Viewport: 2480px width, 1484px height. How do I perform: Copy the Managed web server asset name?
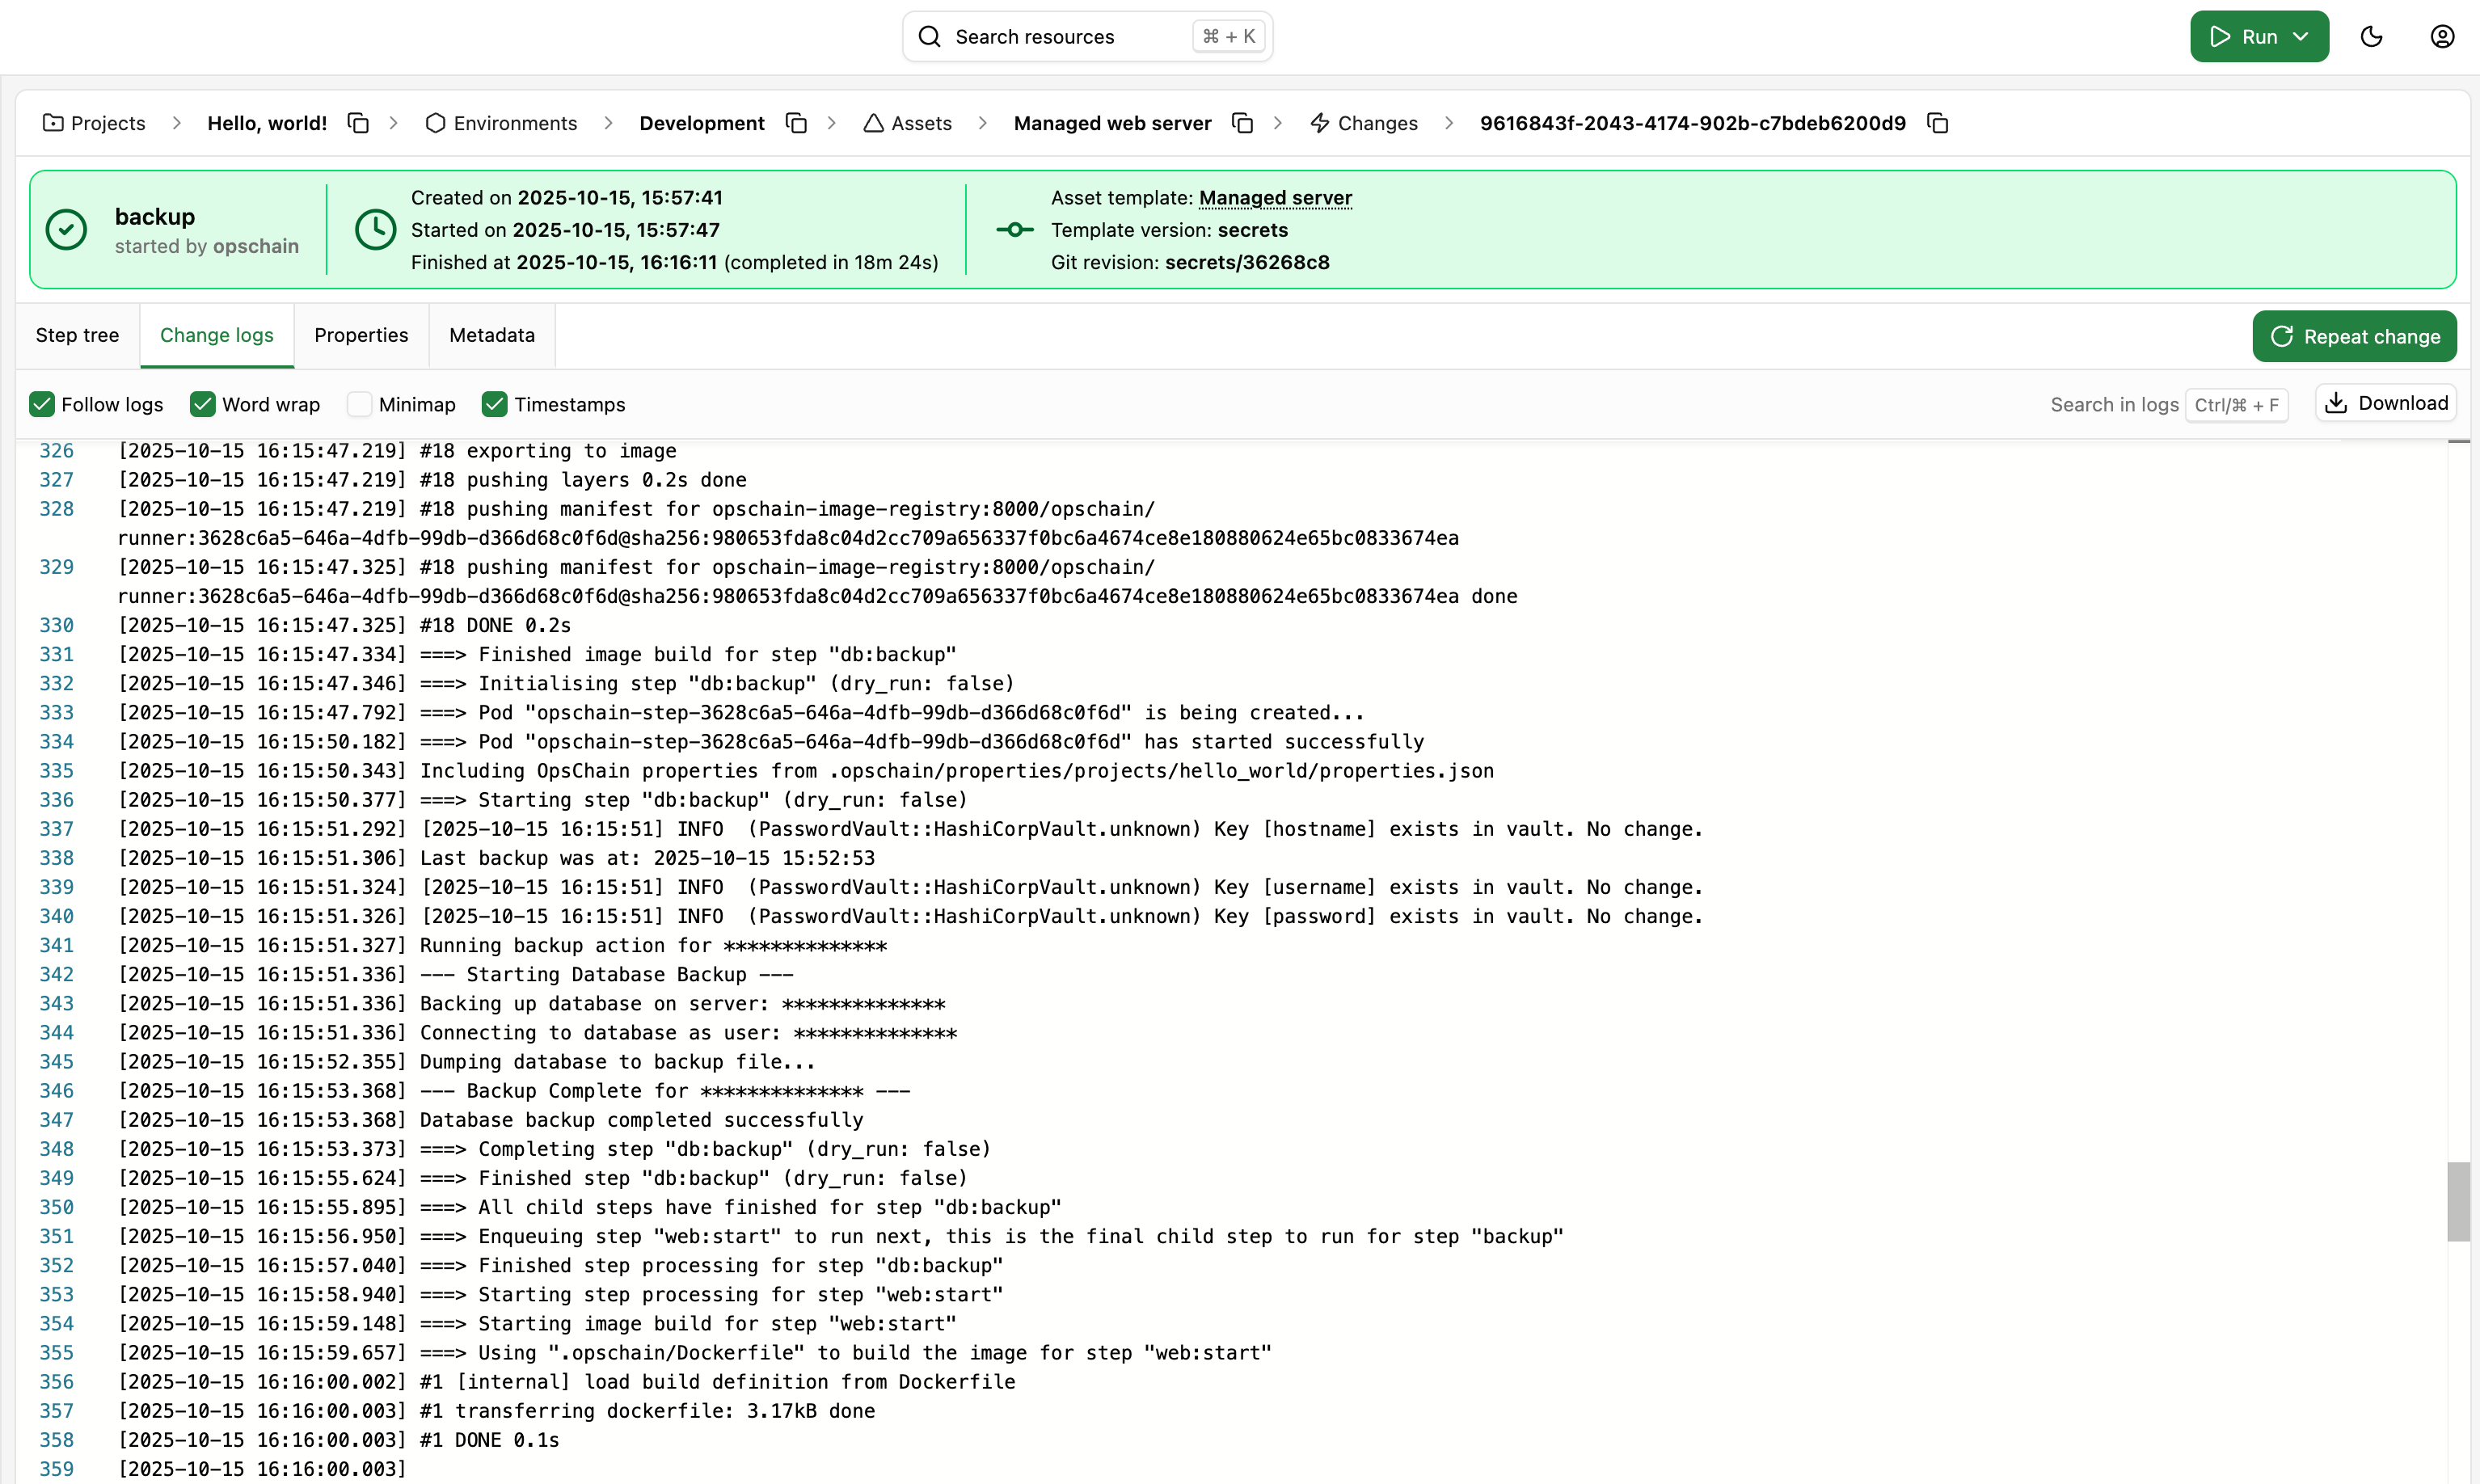coord(1242,123)
